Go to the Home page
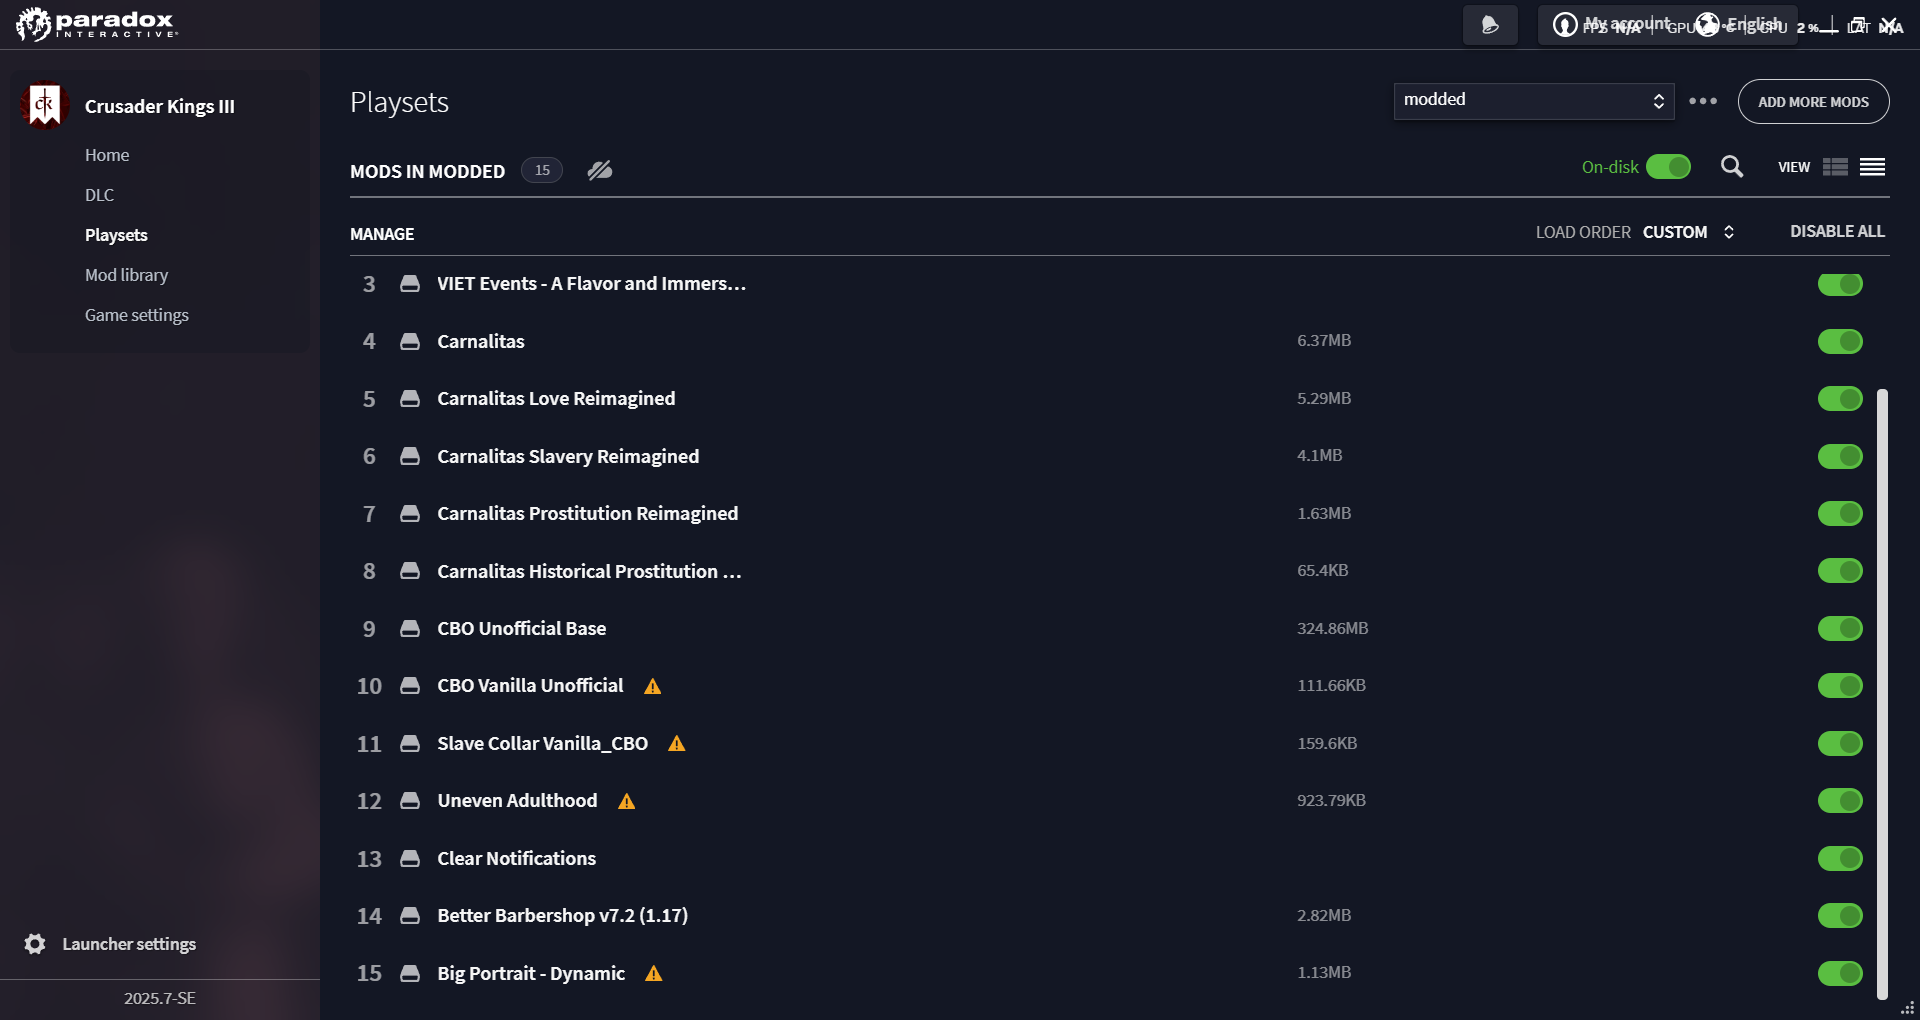The height and width of the screenshot is (1020, 1920). click(x=107, y=155)
